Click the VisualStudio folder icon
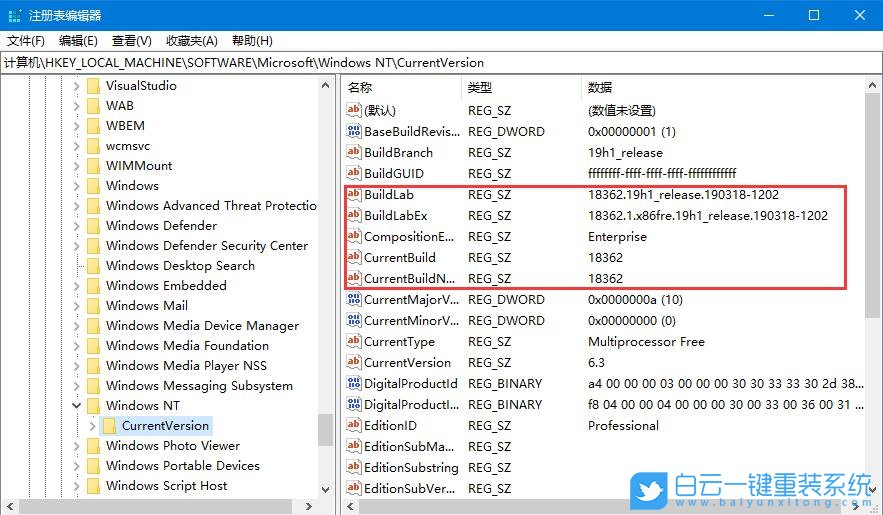883x515 pixels. tap(93, 86)
